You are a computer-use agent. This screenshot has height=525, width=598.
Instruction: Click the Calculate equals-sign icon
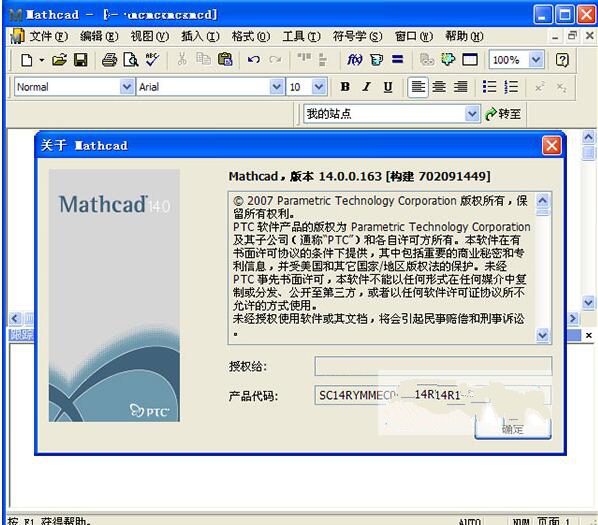coord(397,59)
